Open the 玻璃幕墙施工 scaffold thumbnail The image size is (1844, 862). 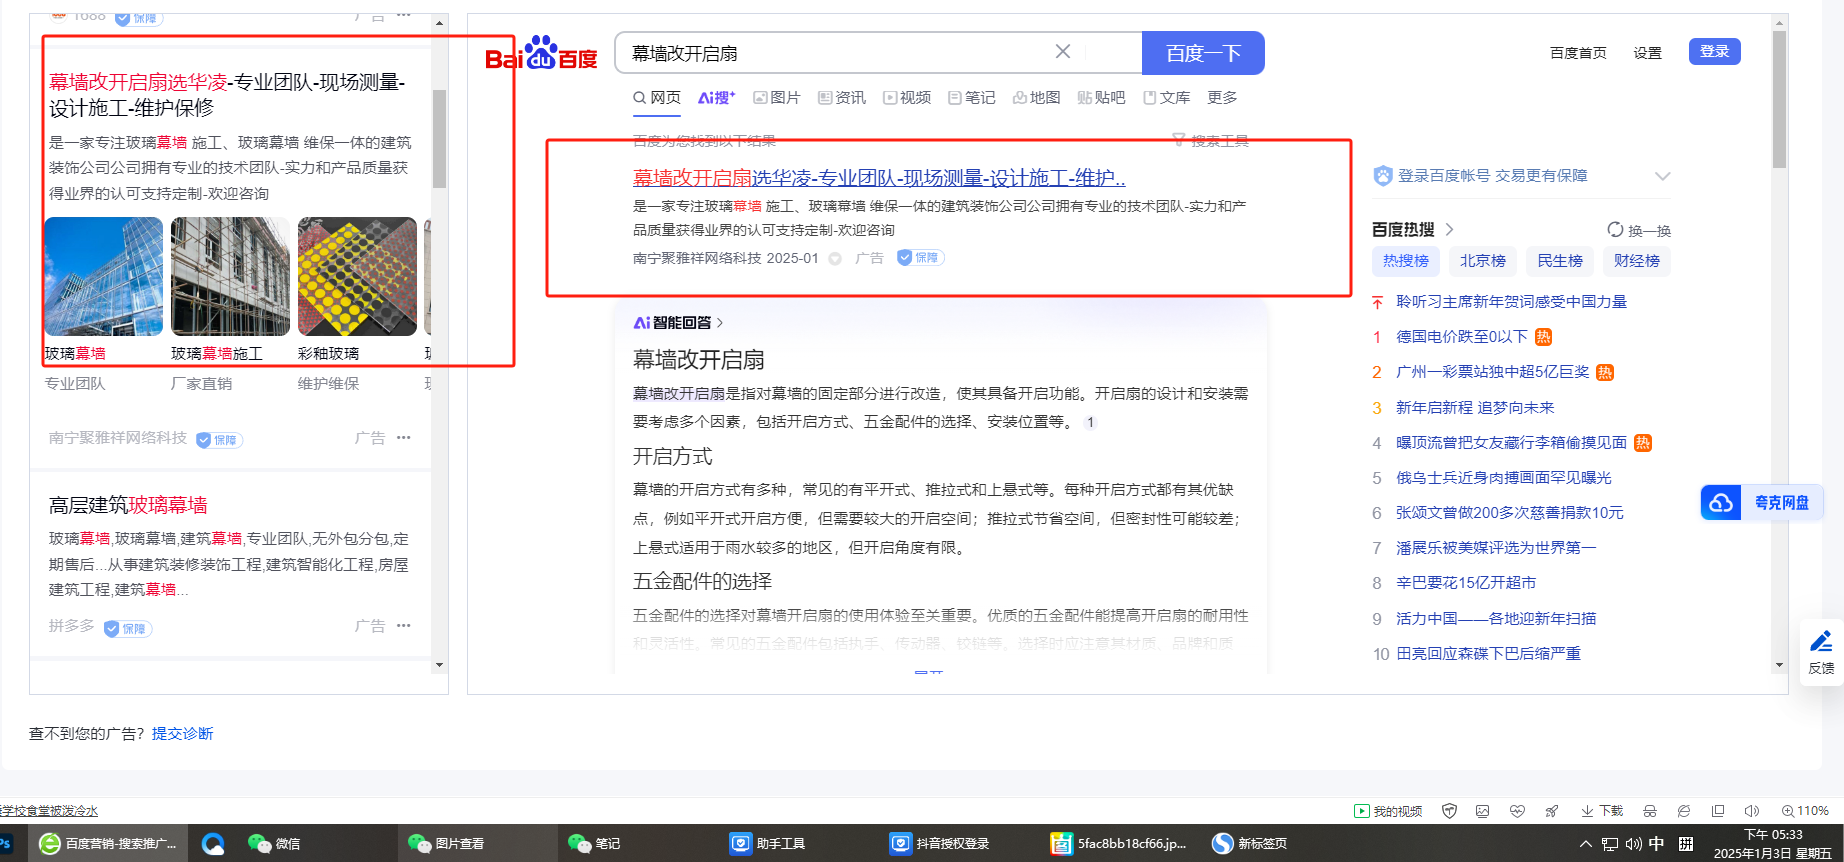230,276
